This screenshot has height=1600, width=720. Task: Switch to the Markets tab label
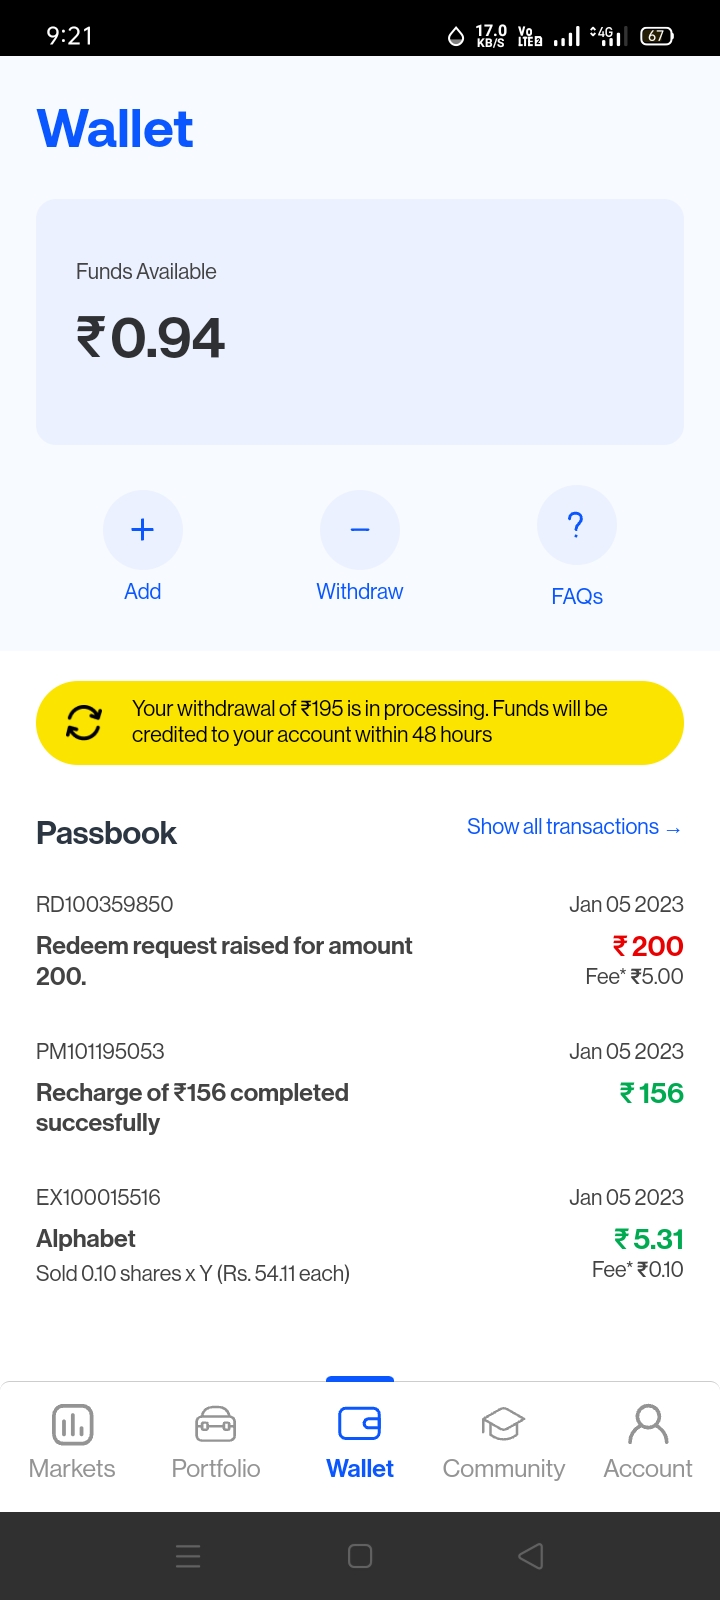[72, 1468]
